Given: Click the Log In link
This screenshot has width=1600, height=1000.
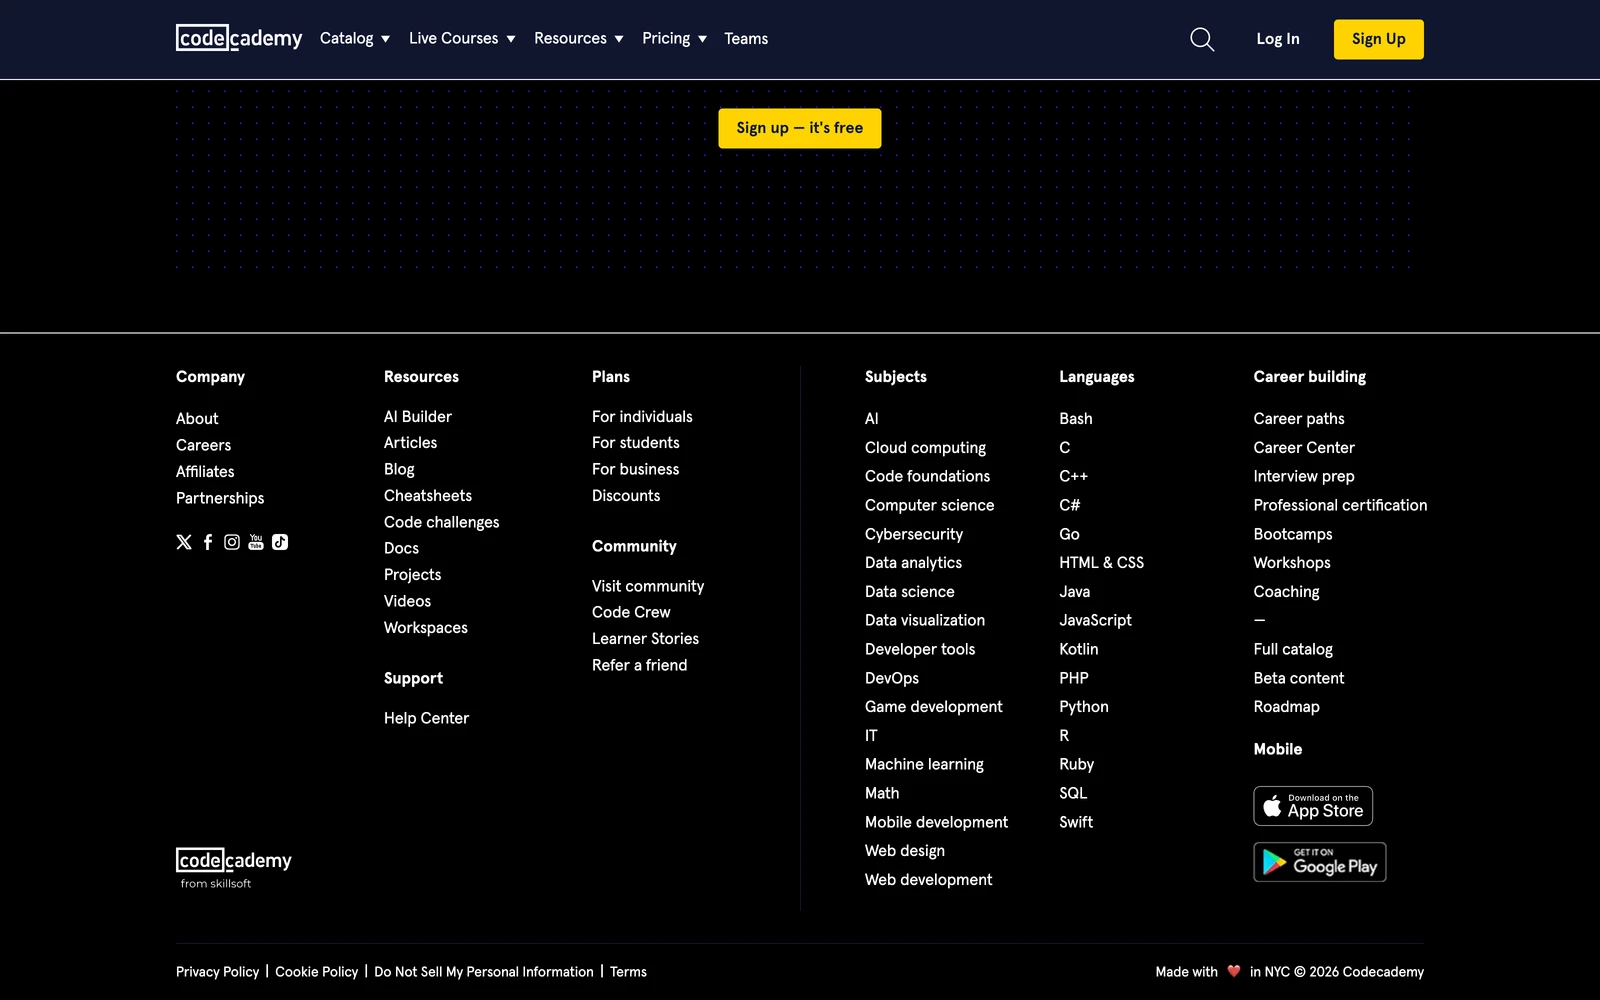Looking at the screenshot, I should pyautogui.click(x=1278, y=39).
